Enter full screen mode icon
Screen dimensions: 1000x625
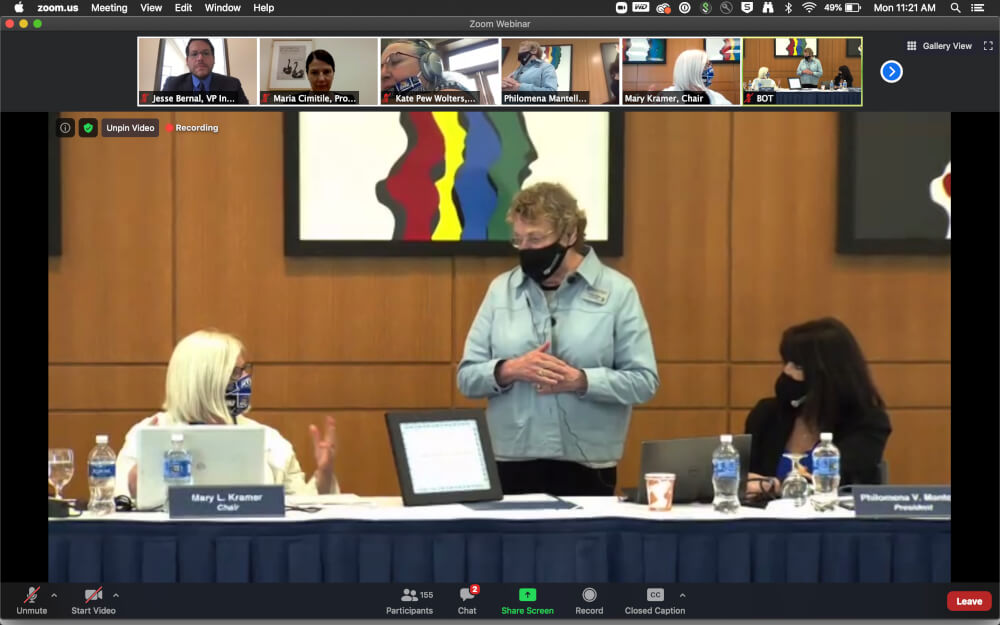coord(988,46)
